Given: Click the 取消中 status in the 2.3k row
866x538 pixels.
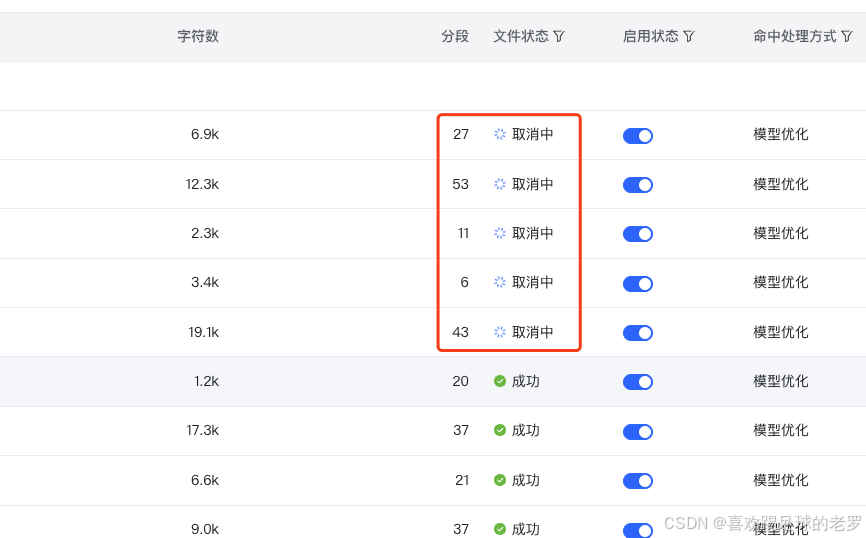Looking at the screenshot, I should [532, 233].
